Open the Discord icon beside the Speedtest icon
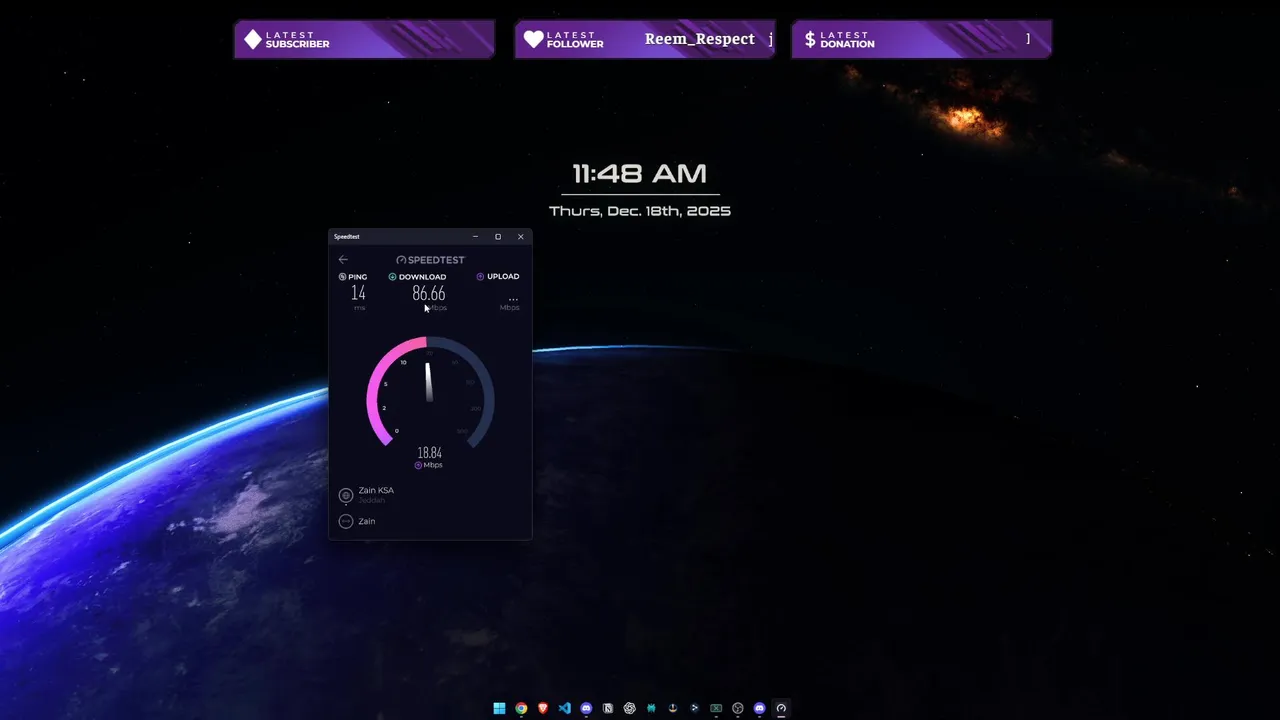 pyautogui.click(x=760, y=708)
